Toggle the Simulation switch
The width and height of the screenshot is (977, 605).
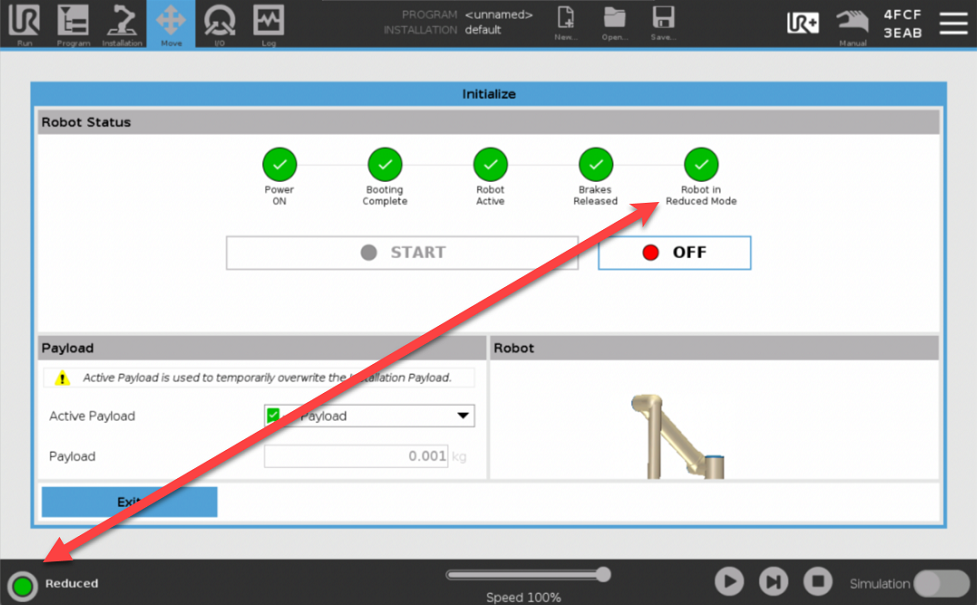coord(941,583)
